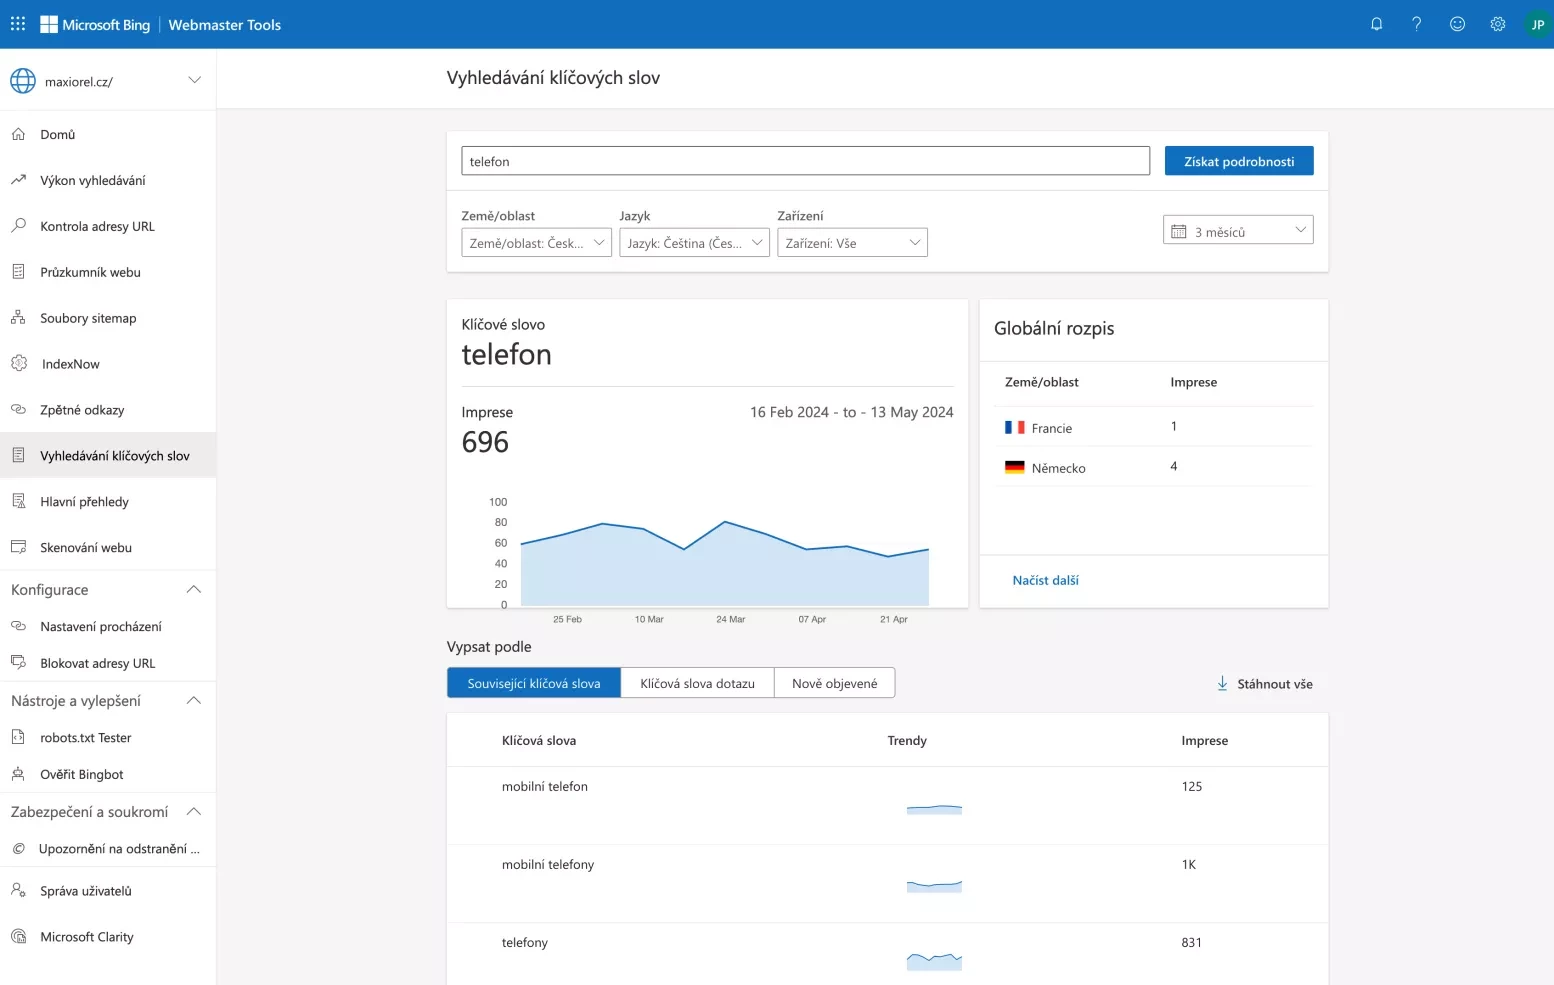Click the Nastavení procházení icon

18,626
